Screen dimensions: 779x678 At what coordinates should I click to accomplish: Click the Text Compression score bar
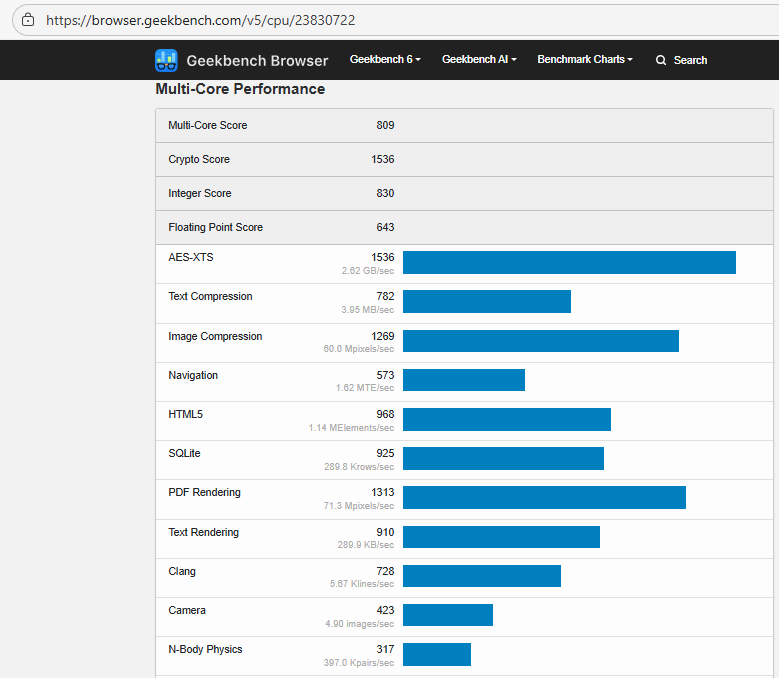click(487, 301)
